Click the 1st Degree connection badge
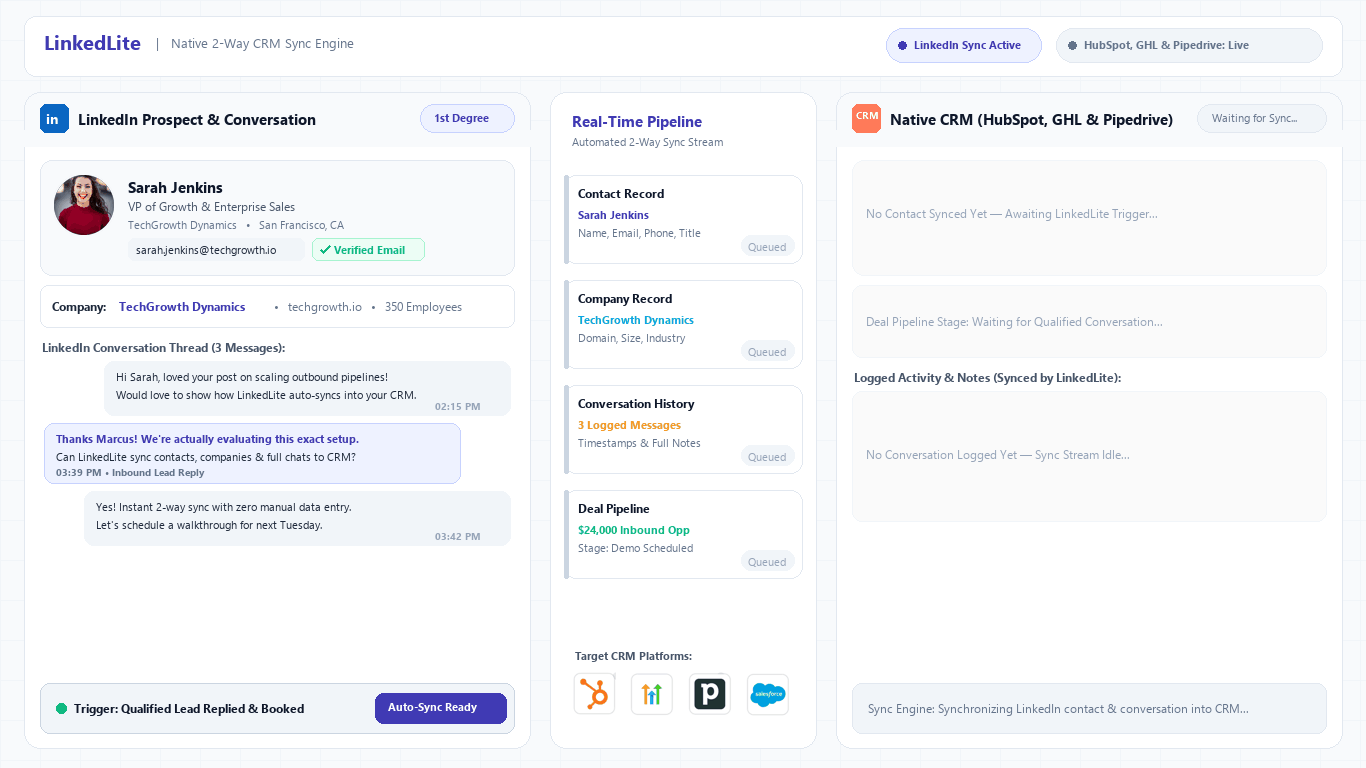Screen dimensions: 1366x768 pos(467,118)
